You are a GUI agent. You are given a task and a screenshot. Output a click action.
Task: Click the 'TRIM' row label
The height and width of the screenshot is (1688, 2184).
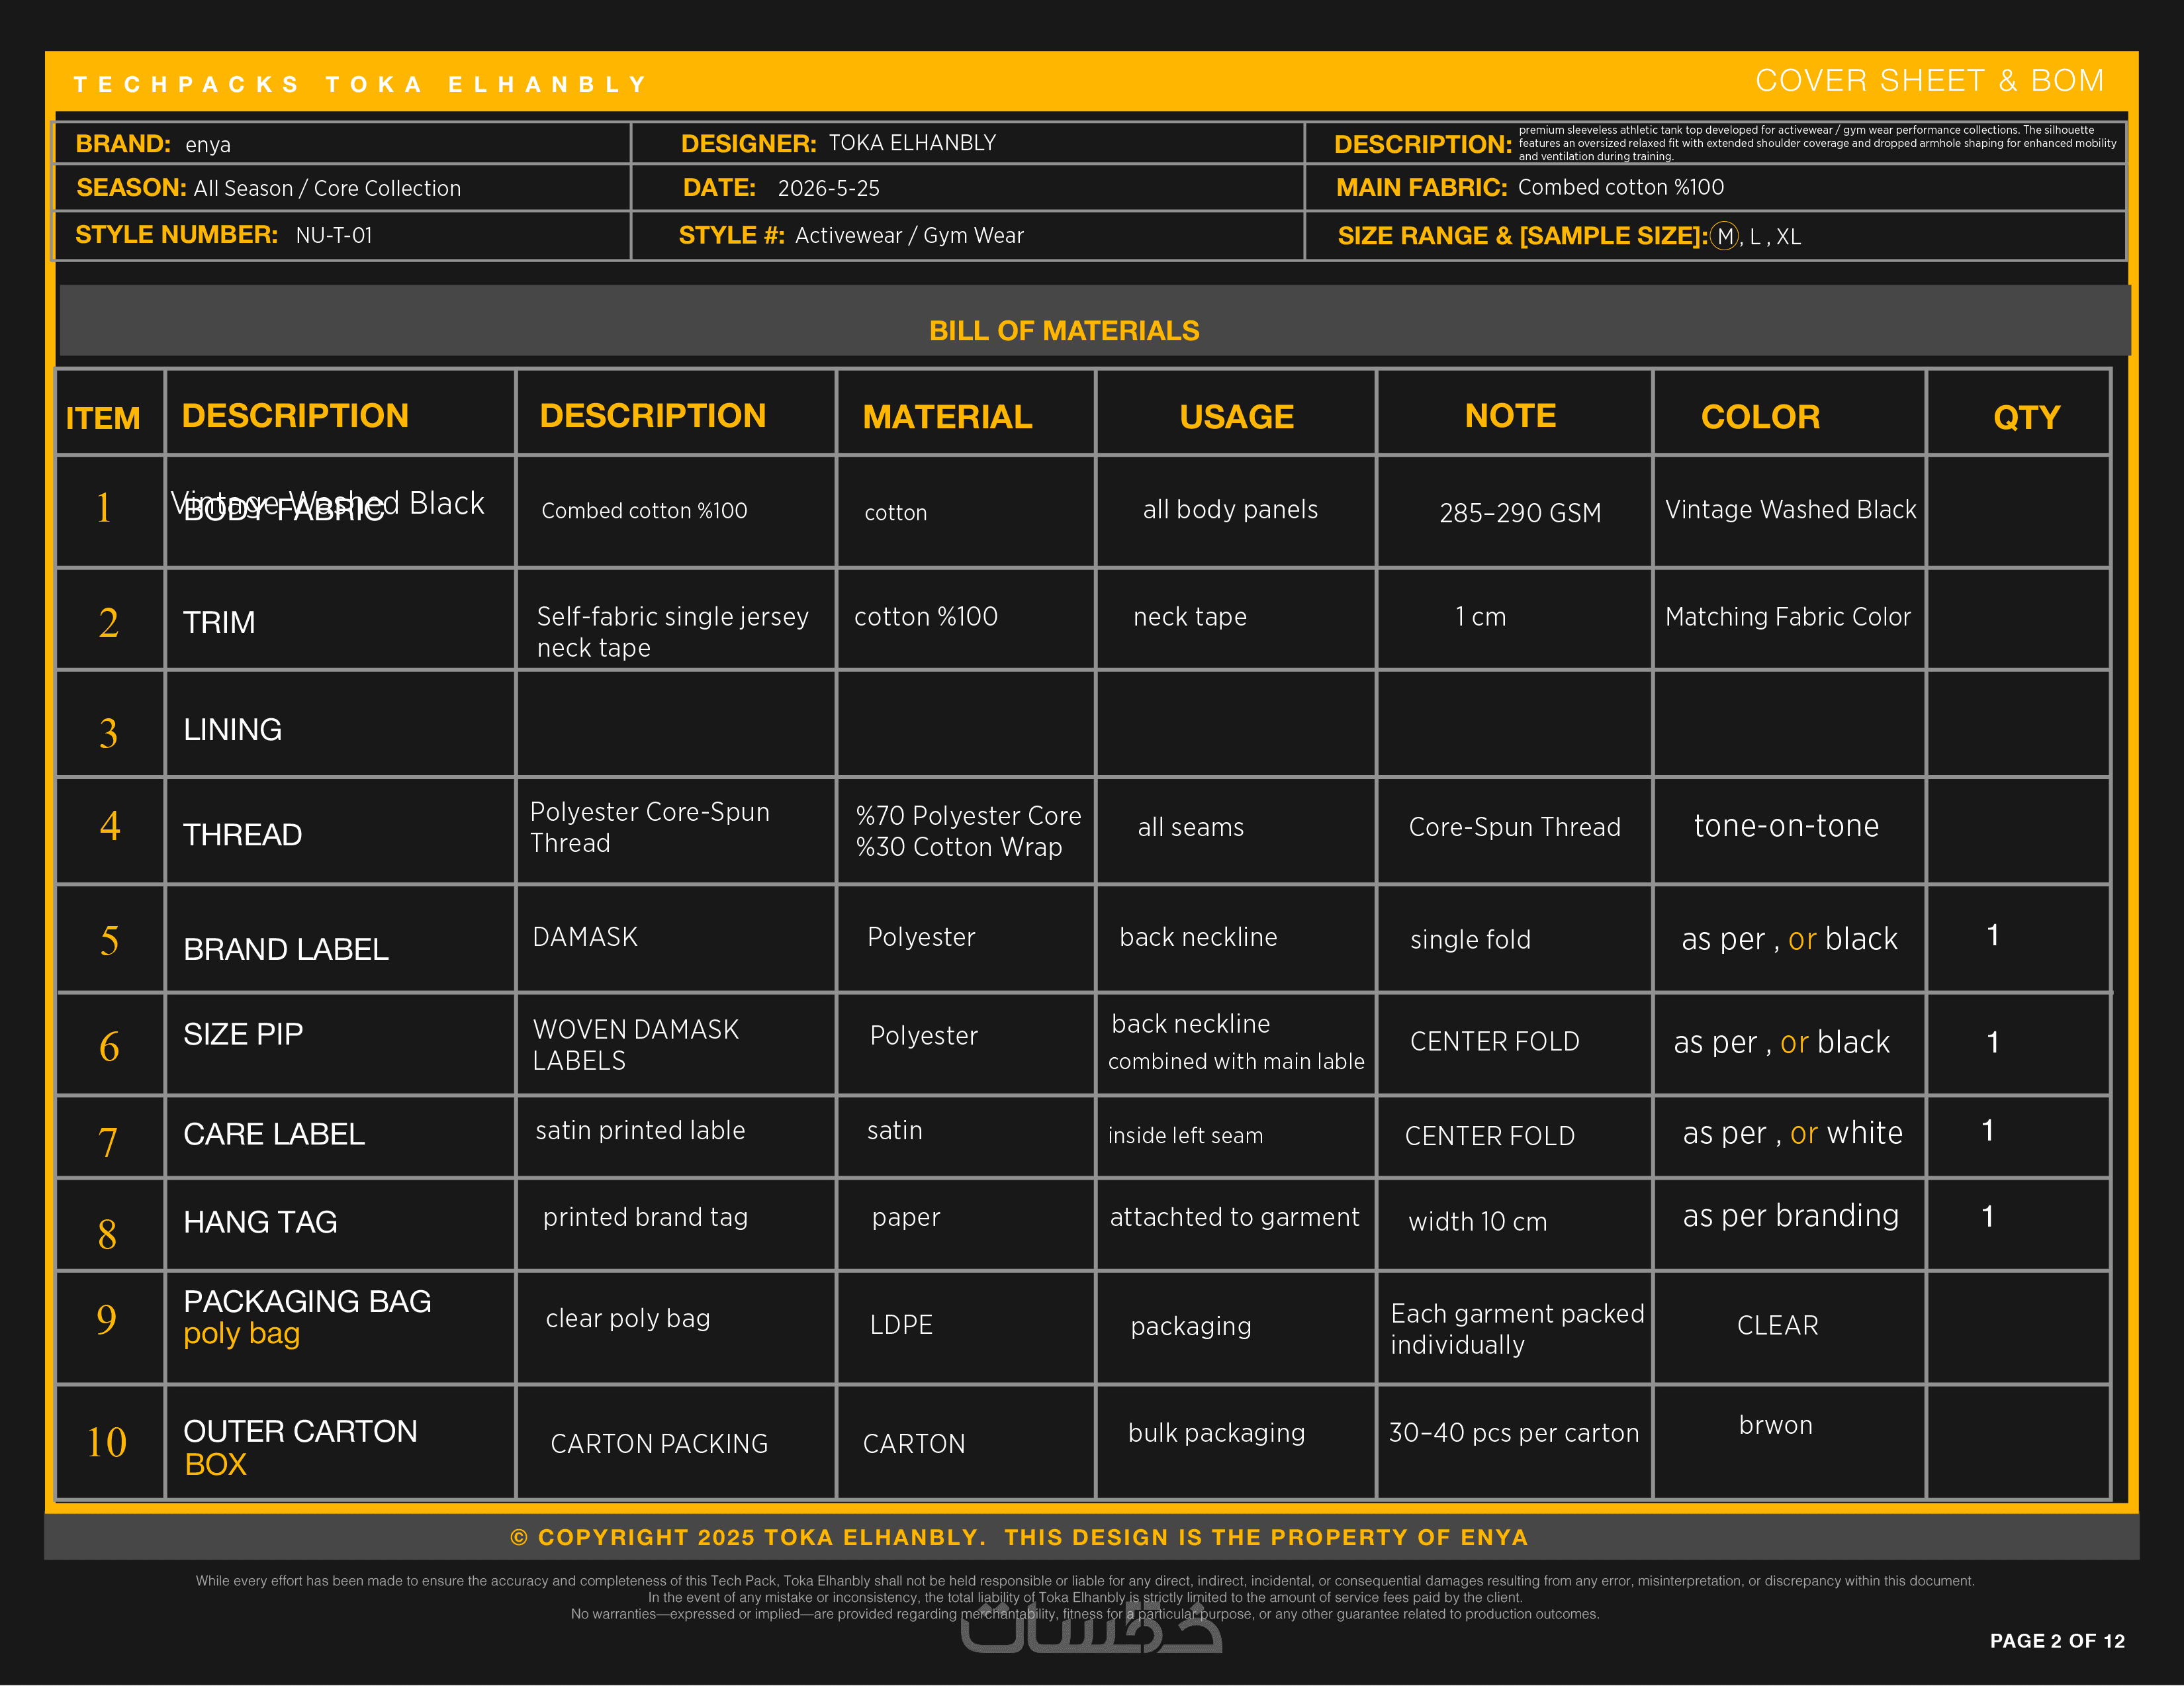click(219, 622)
